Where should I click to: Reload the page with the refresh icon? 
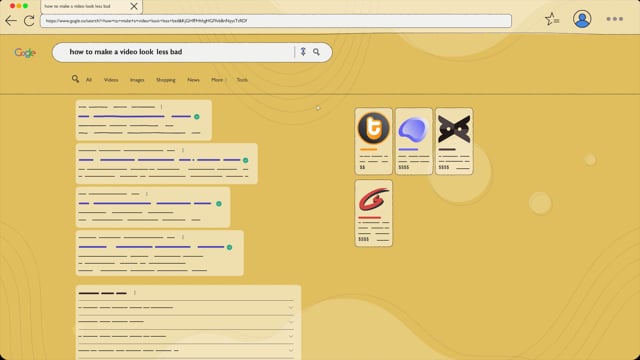(29, 20)
